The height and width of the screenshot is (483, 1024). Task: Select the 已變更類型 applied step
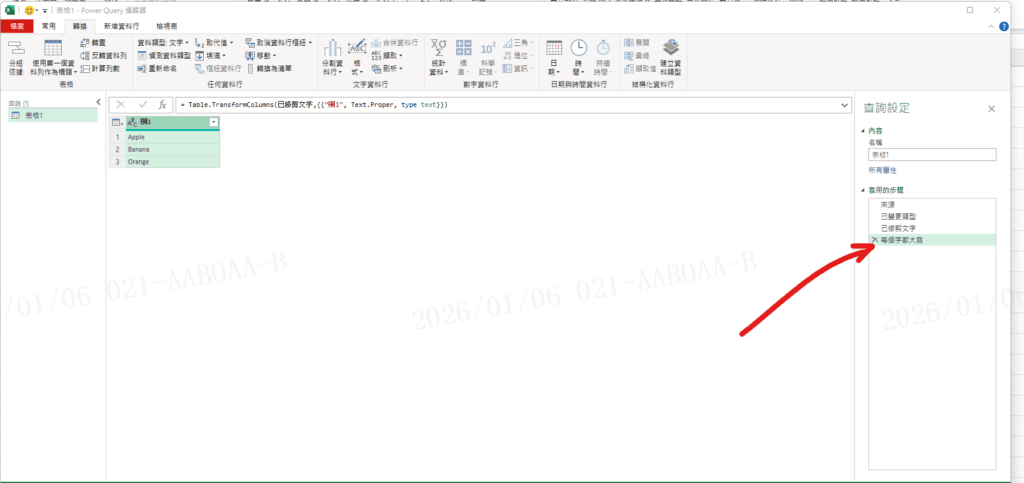(898, 216)
